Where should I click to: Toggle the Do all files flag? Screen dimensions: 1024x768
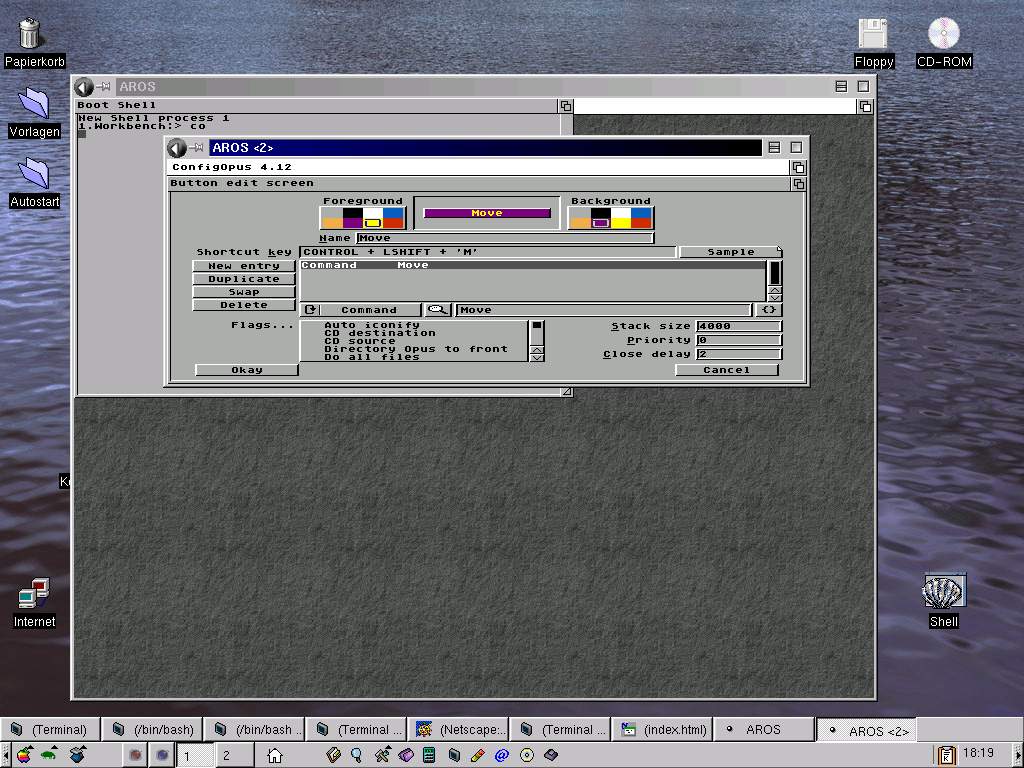pyautogui.click(x=371, y=357)
